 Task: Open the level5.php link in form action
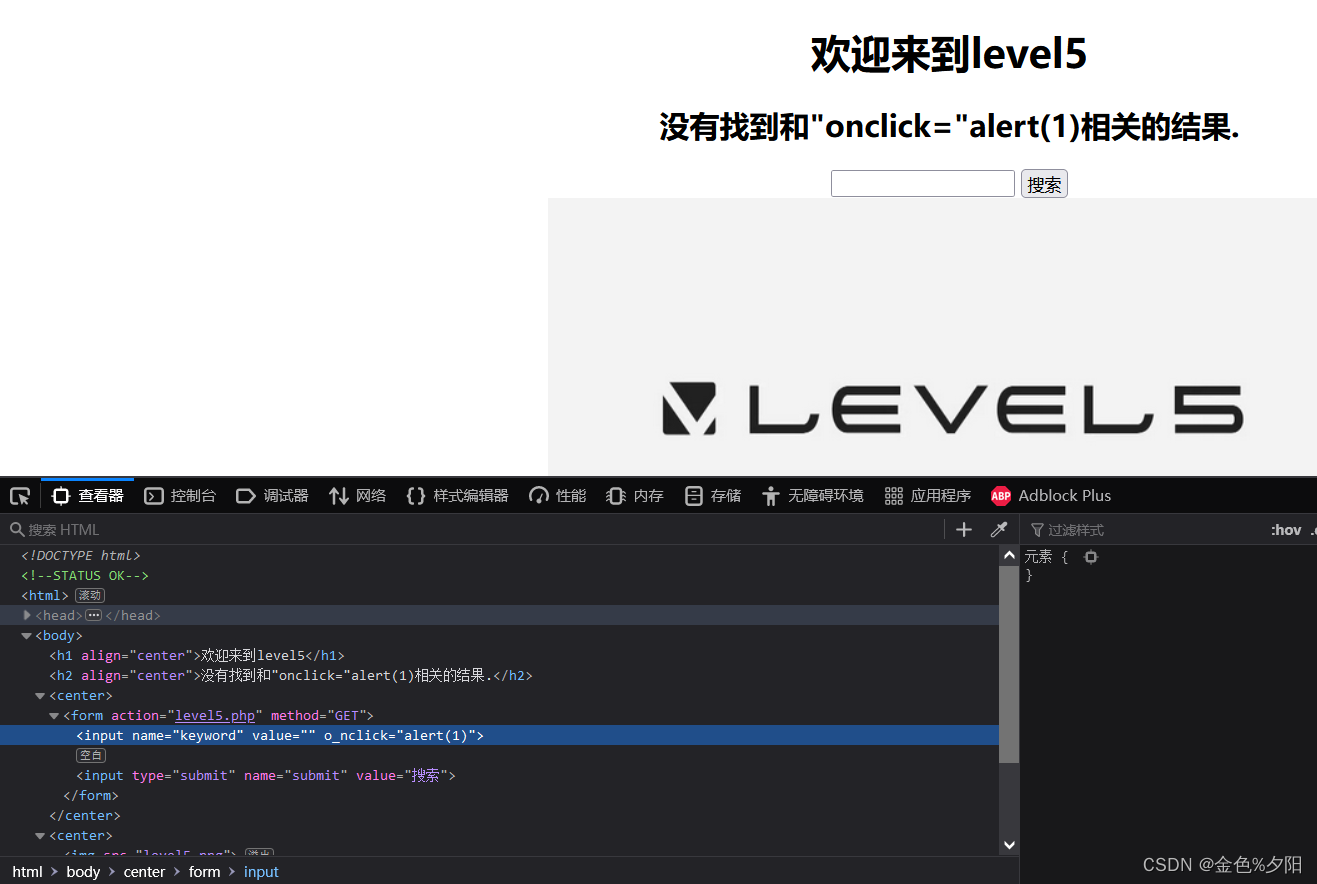tap(215, 715)
